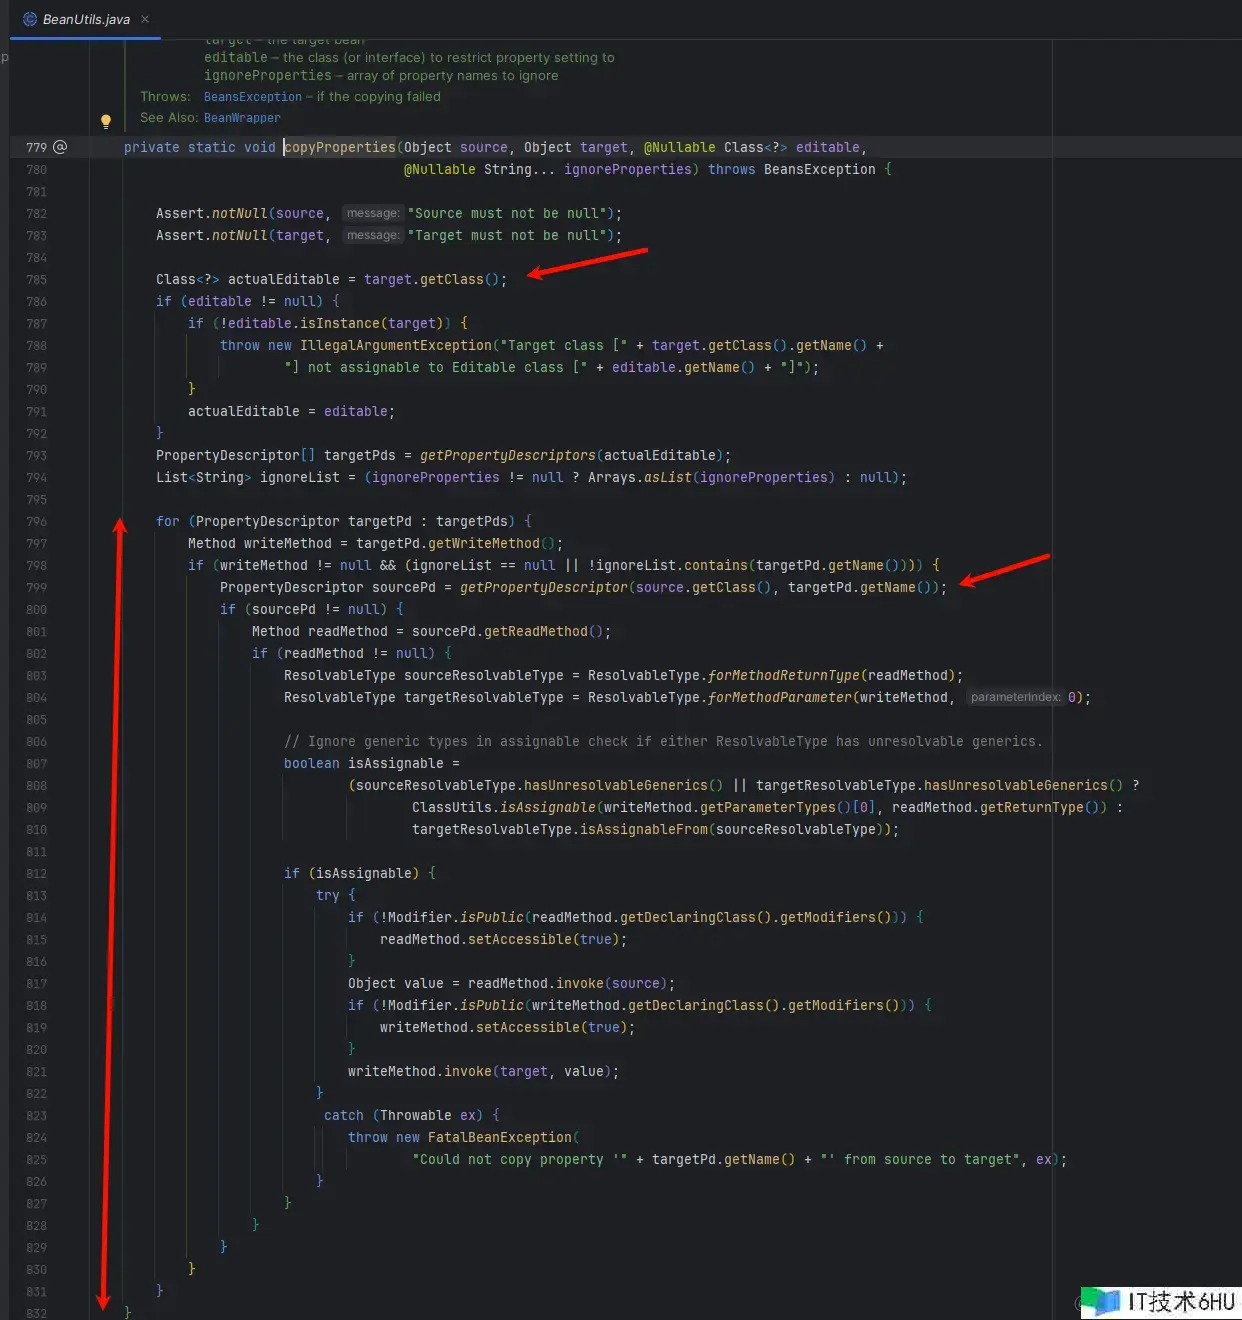Click the copyProperties method name
This screenshot has width=1242, height=1320.
340,147
